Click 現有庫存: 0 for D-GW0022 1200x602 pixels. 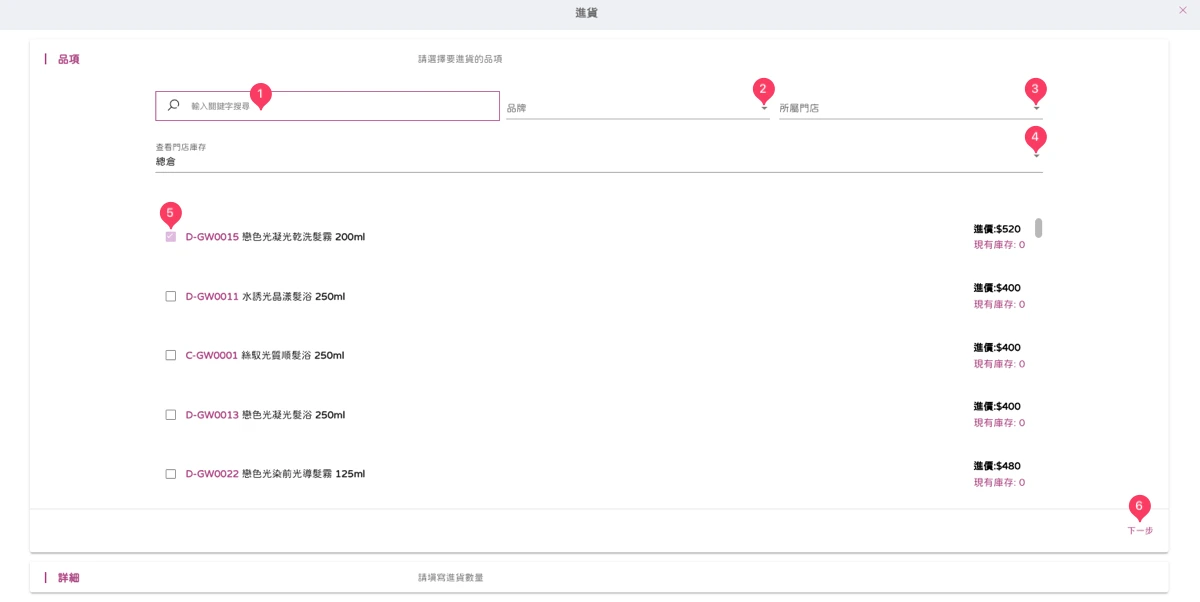(999, 482)
